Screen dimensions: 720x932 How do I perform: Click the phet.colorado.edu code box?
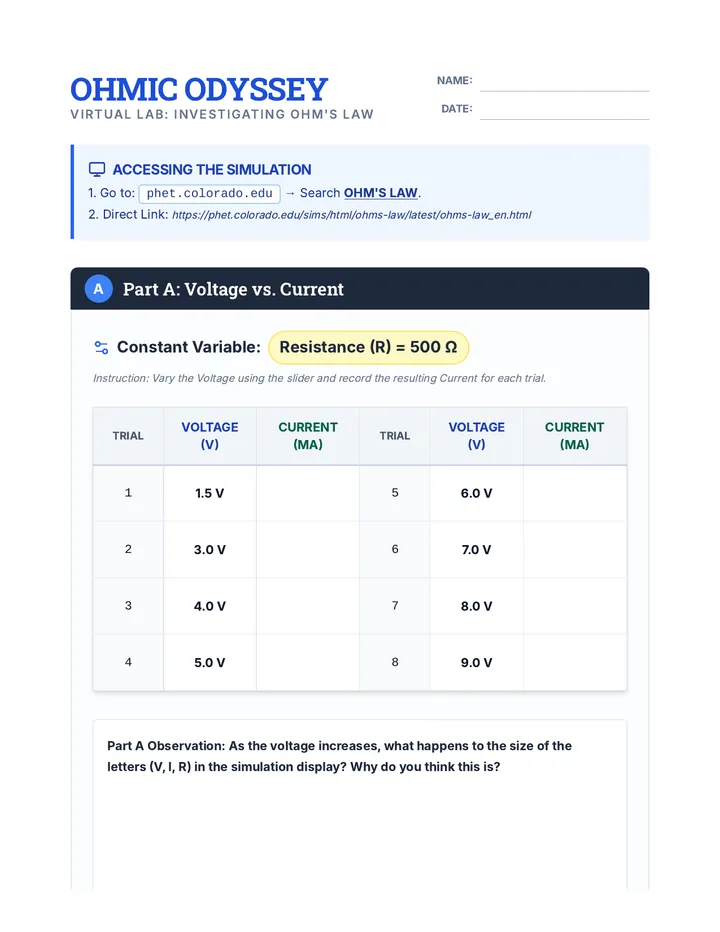pyautogui.click(x=209, y=193)
